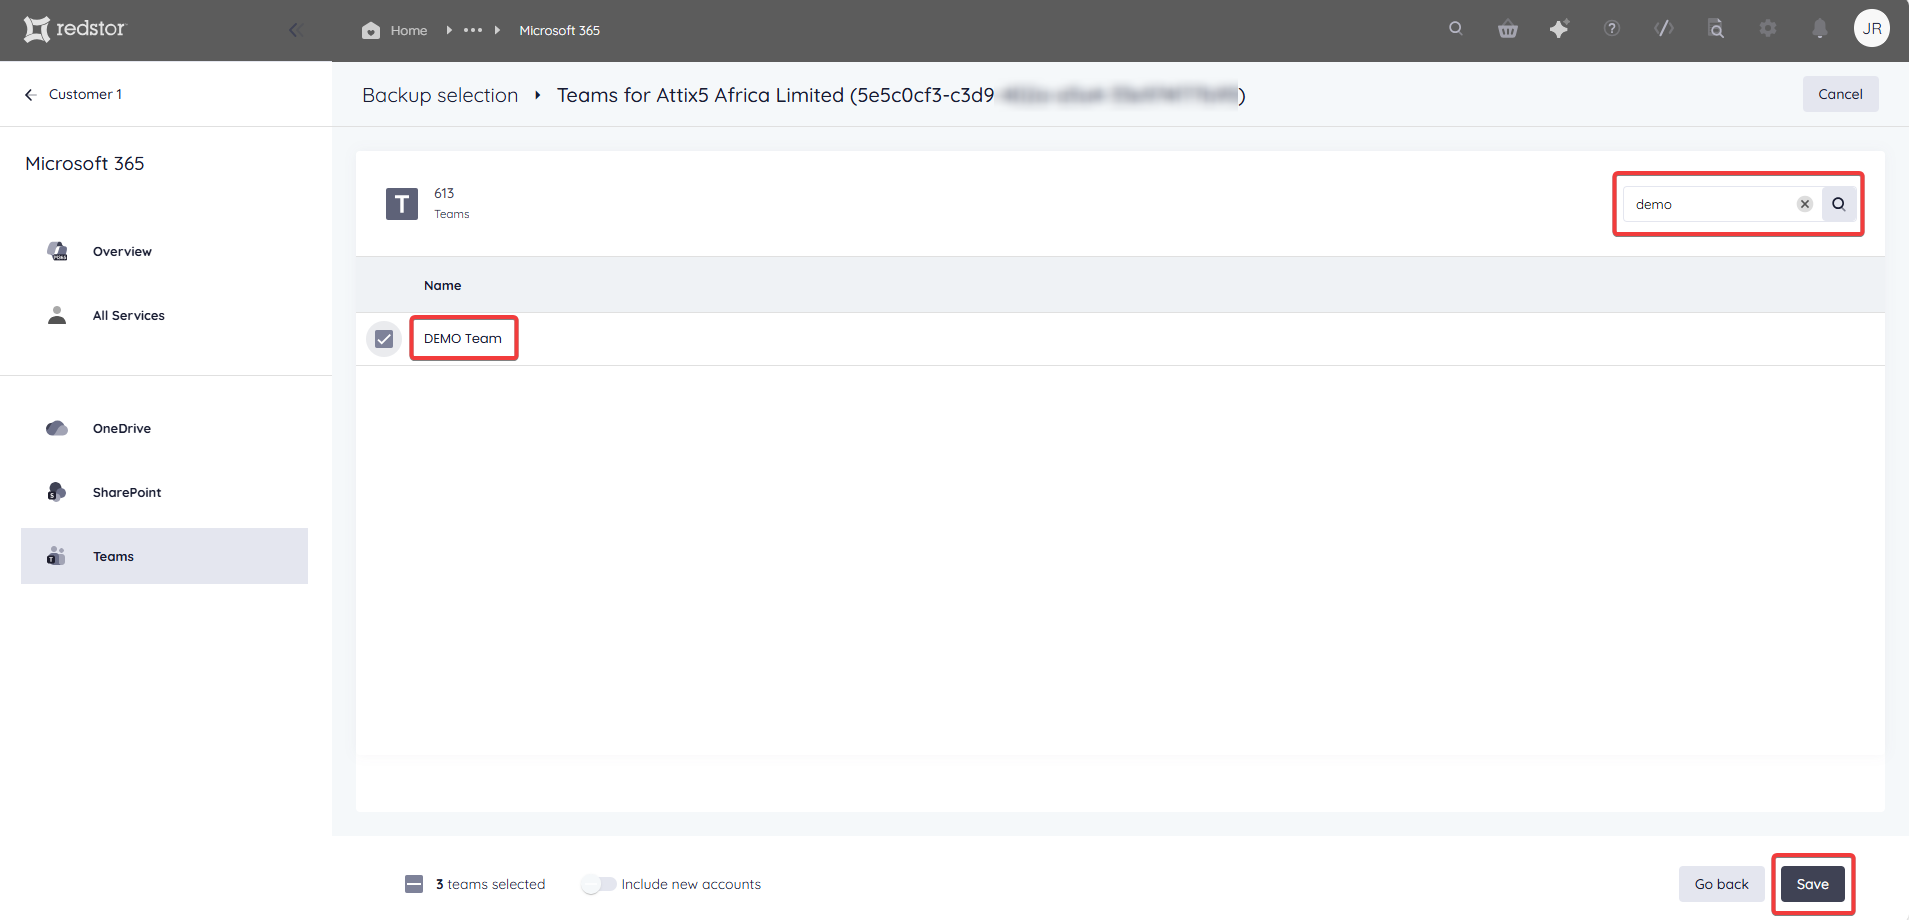Click the sparkle AI assistant icon
The height and width of the screenshot is (920, 1909).
click(x=1559, y=29)
